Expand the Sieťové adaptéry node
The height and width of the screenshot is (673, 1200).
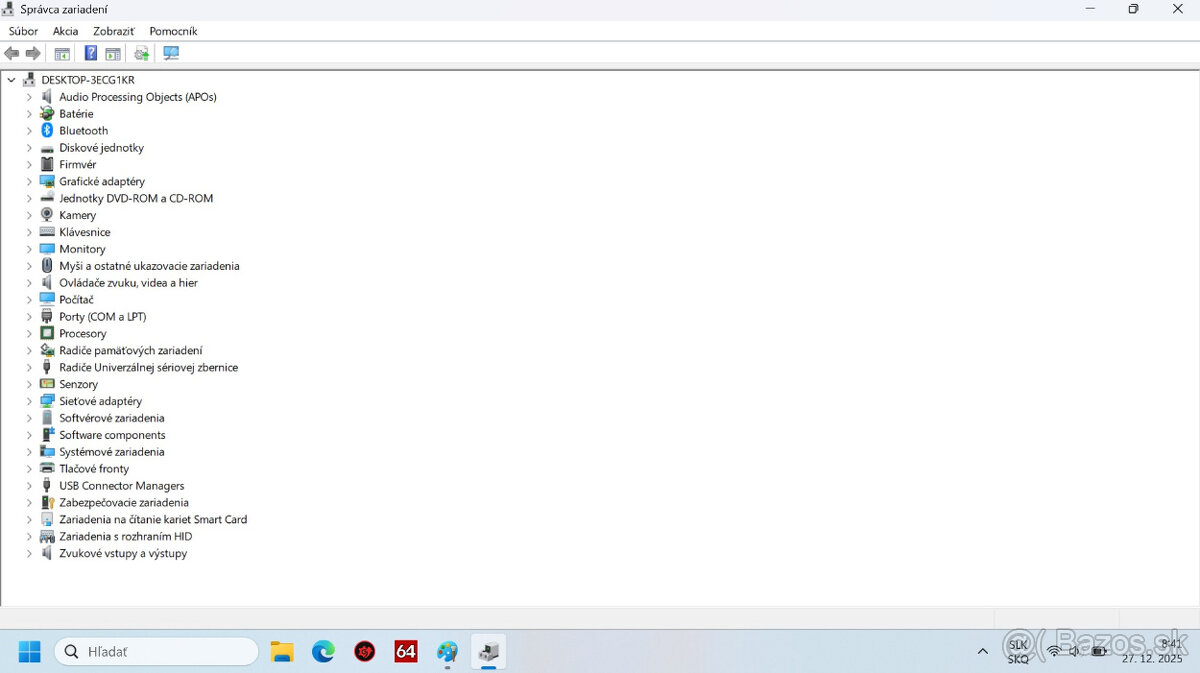point(29,401)
